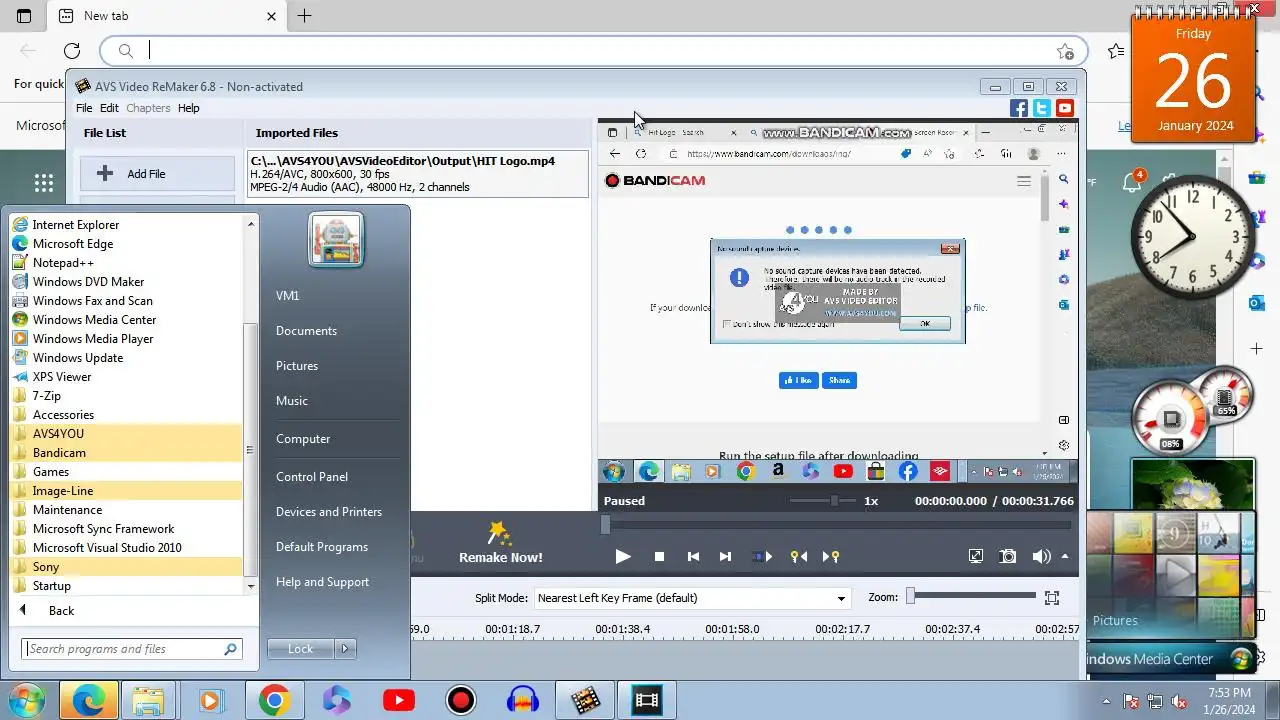Screen dimensions: 1280x720
Task: Open Help and Support
Action: (322, 582)
